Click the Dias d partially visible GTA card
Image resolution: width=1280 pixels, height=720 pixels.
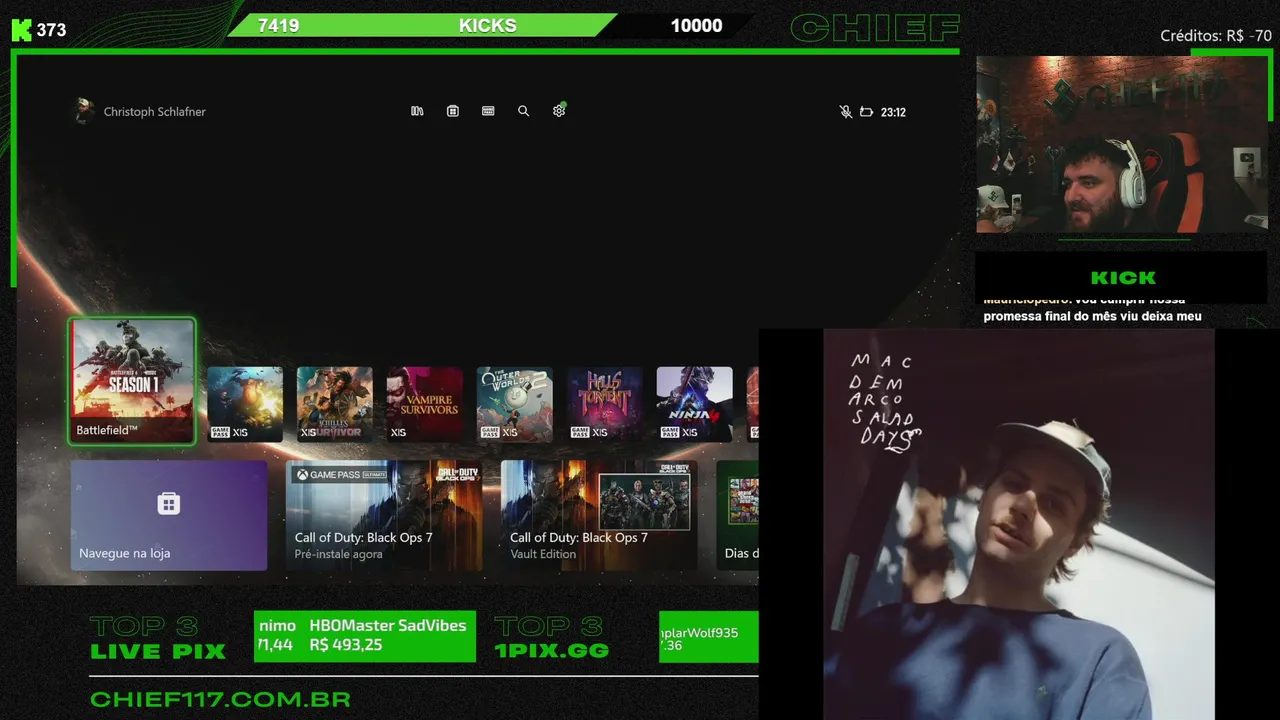pos(738,515)
